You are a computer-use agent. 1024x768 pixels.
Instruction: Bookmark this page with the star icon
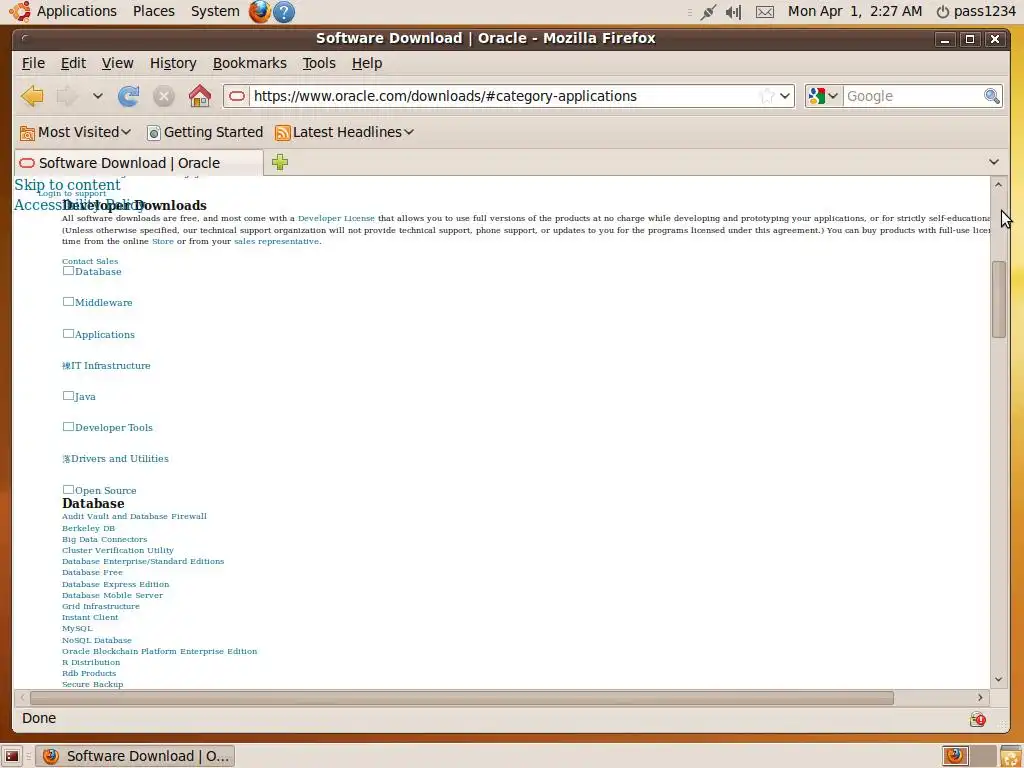point(767,96)
